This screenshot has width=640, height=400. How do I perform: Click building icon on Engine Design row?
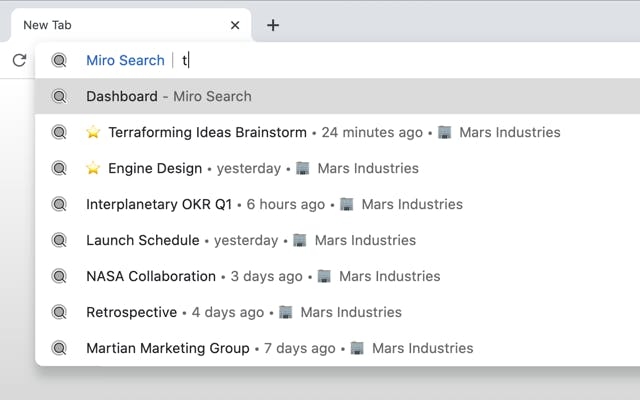click(302, 168)
